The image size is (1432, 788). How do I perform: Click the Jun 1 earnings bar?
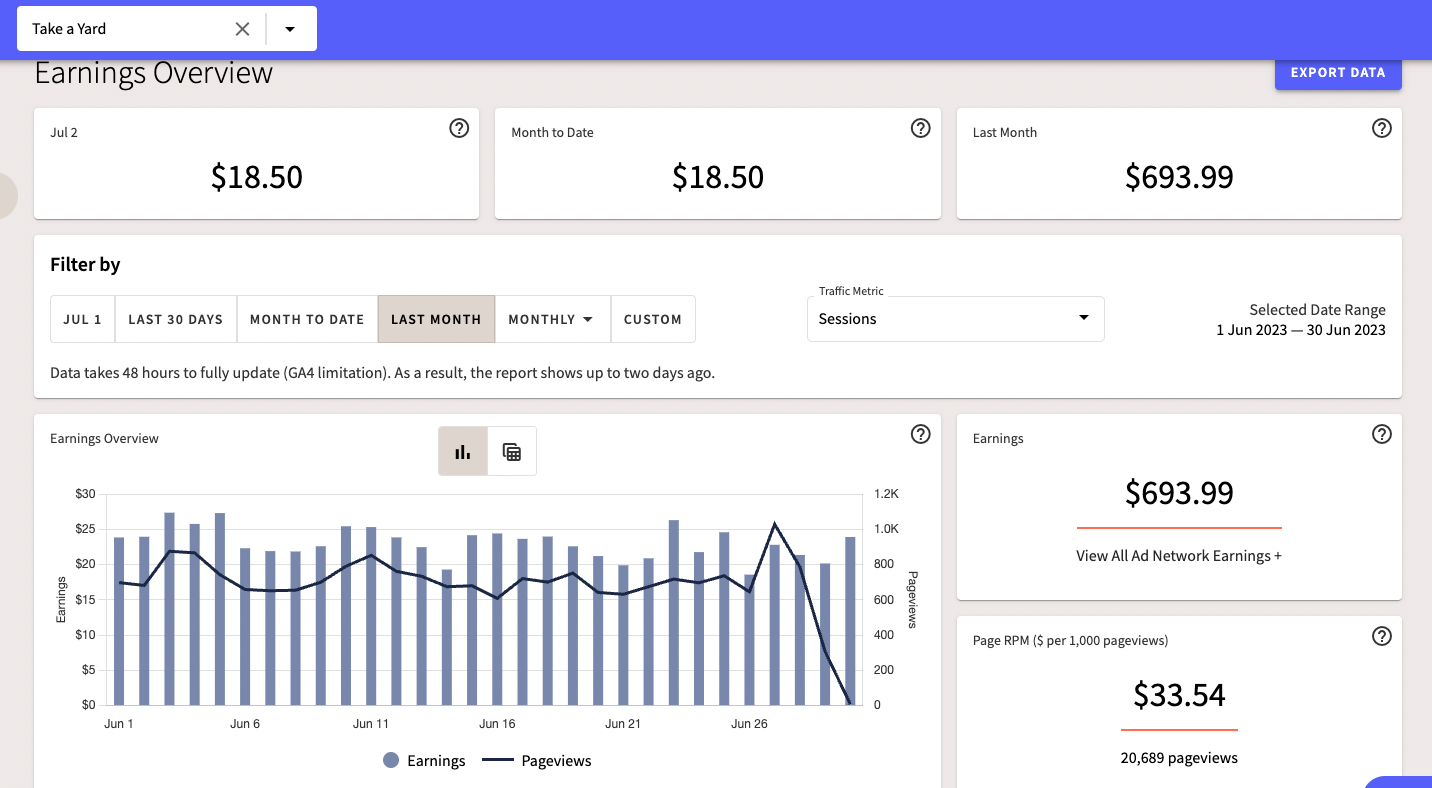(119, 621)
